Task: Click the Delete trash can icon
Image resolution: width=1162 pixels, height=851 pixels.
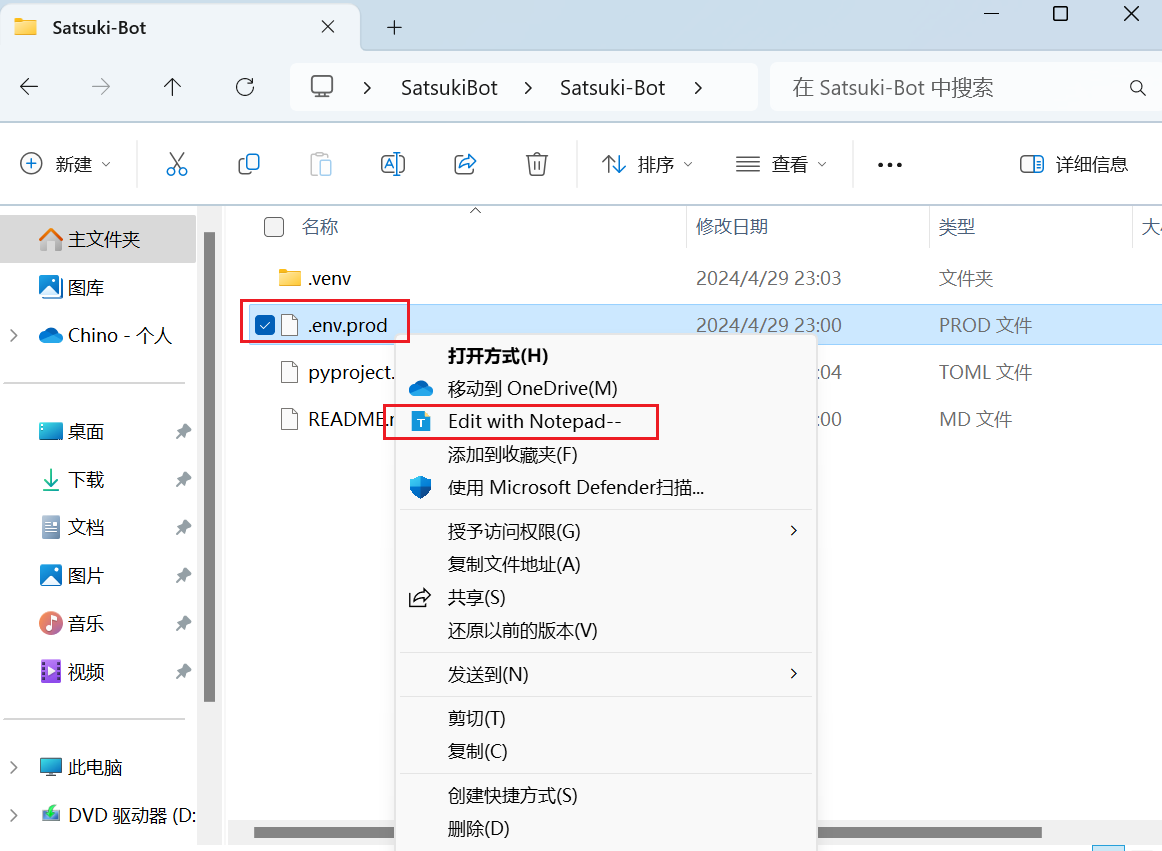Action: click(537, 164)
